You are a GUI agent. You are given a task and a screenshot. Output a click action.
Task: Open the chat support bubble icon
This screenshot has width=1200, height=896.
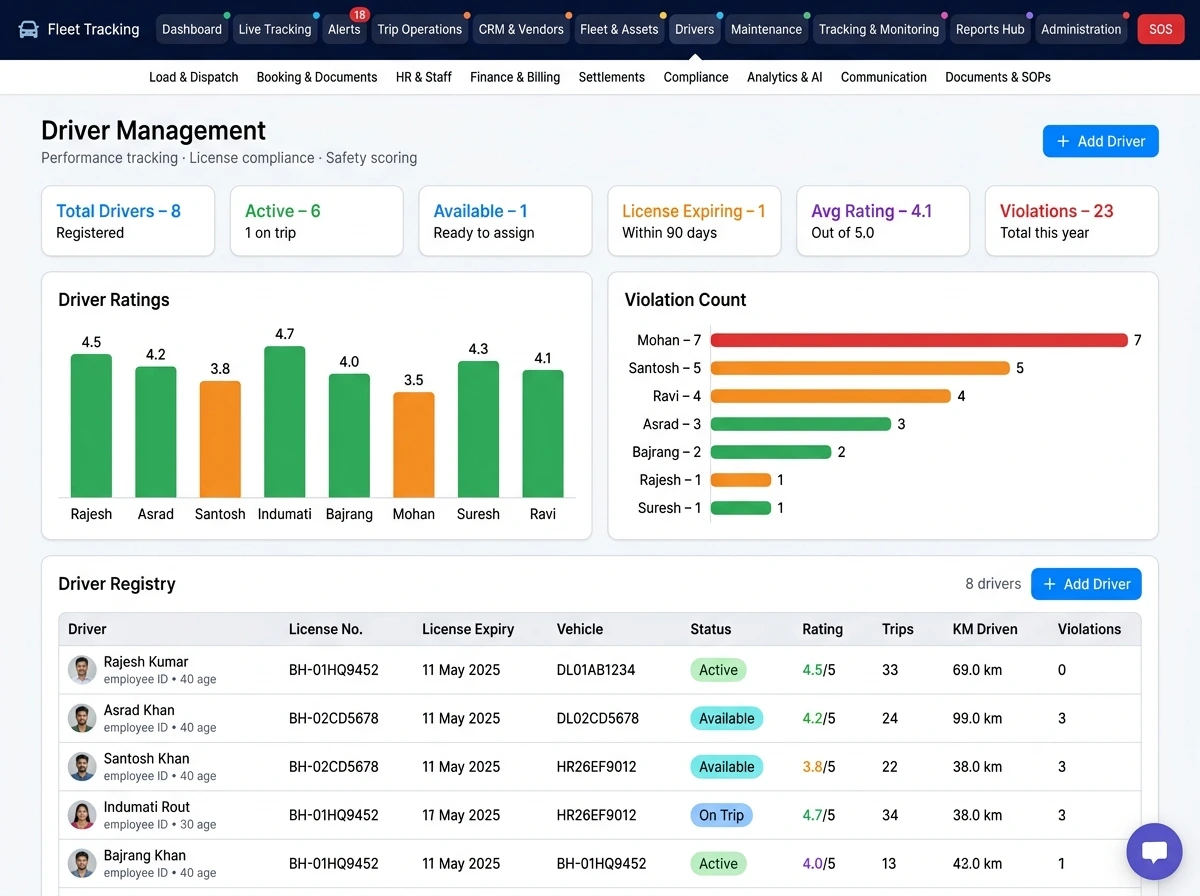(1154, 852)
